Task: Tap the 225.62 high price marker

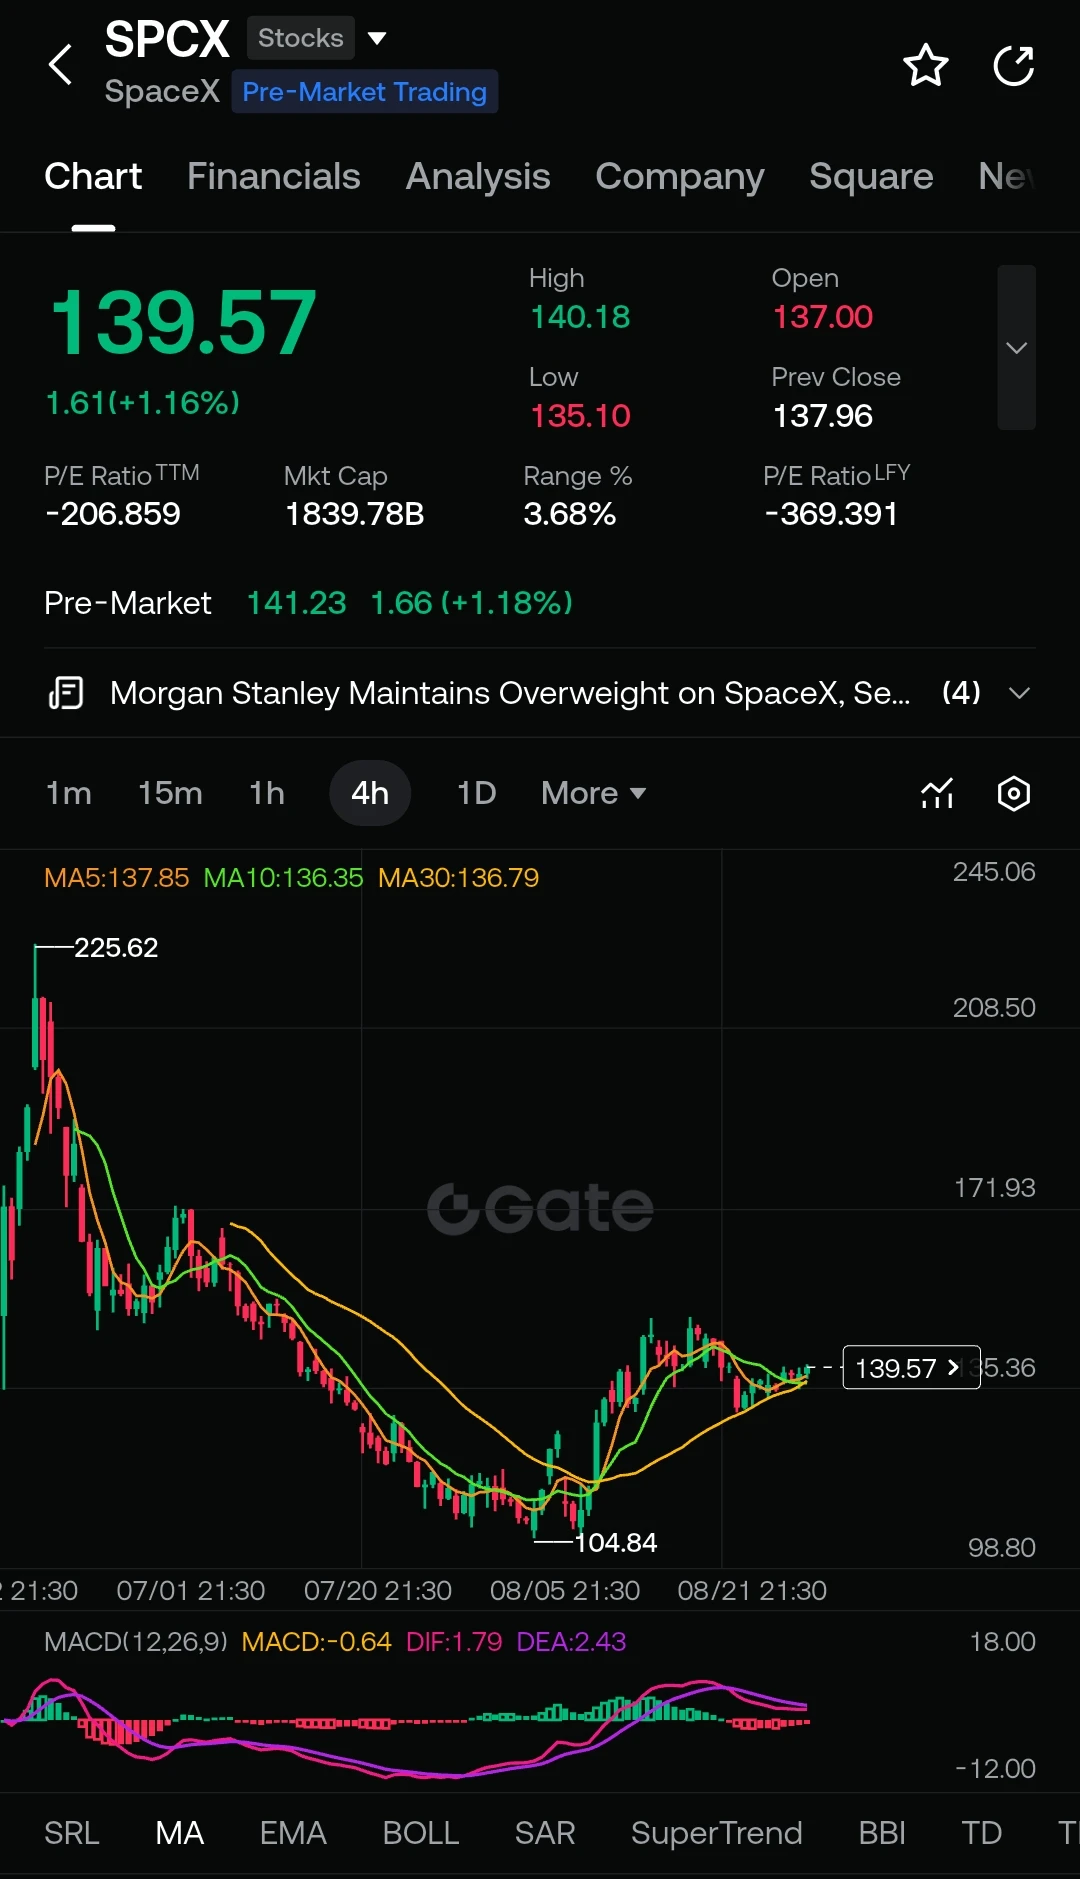Action: (116, 947)
